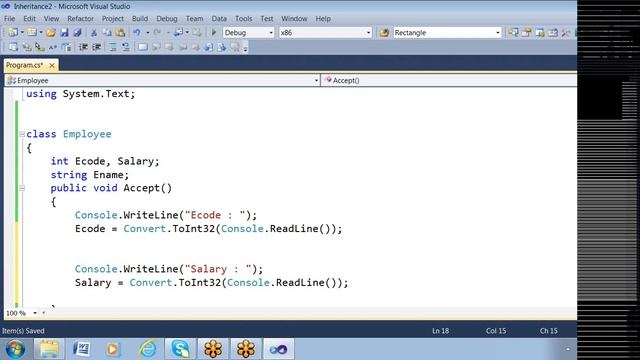Click the Paste toolbar icon
This screenshot has width=640, height=360.
coord(120,33)
